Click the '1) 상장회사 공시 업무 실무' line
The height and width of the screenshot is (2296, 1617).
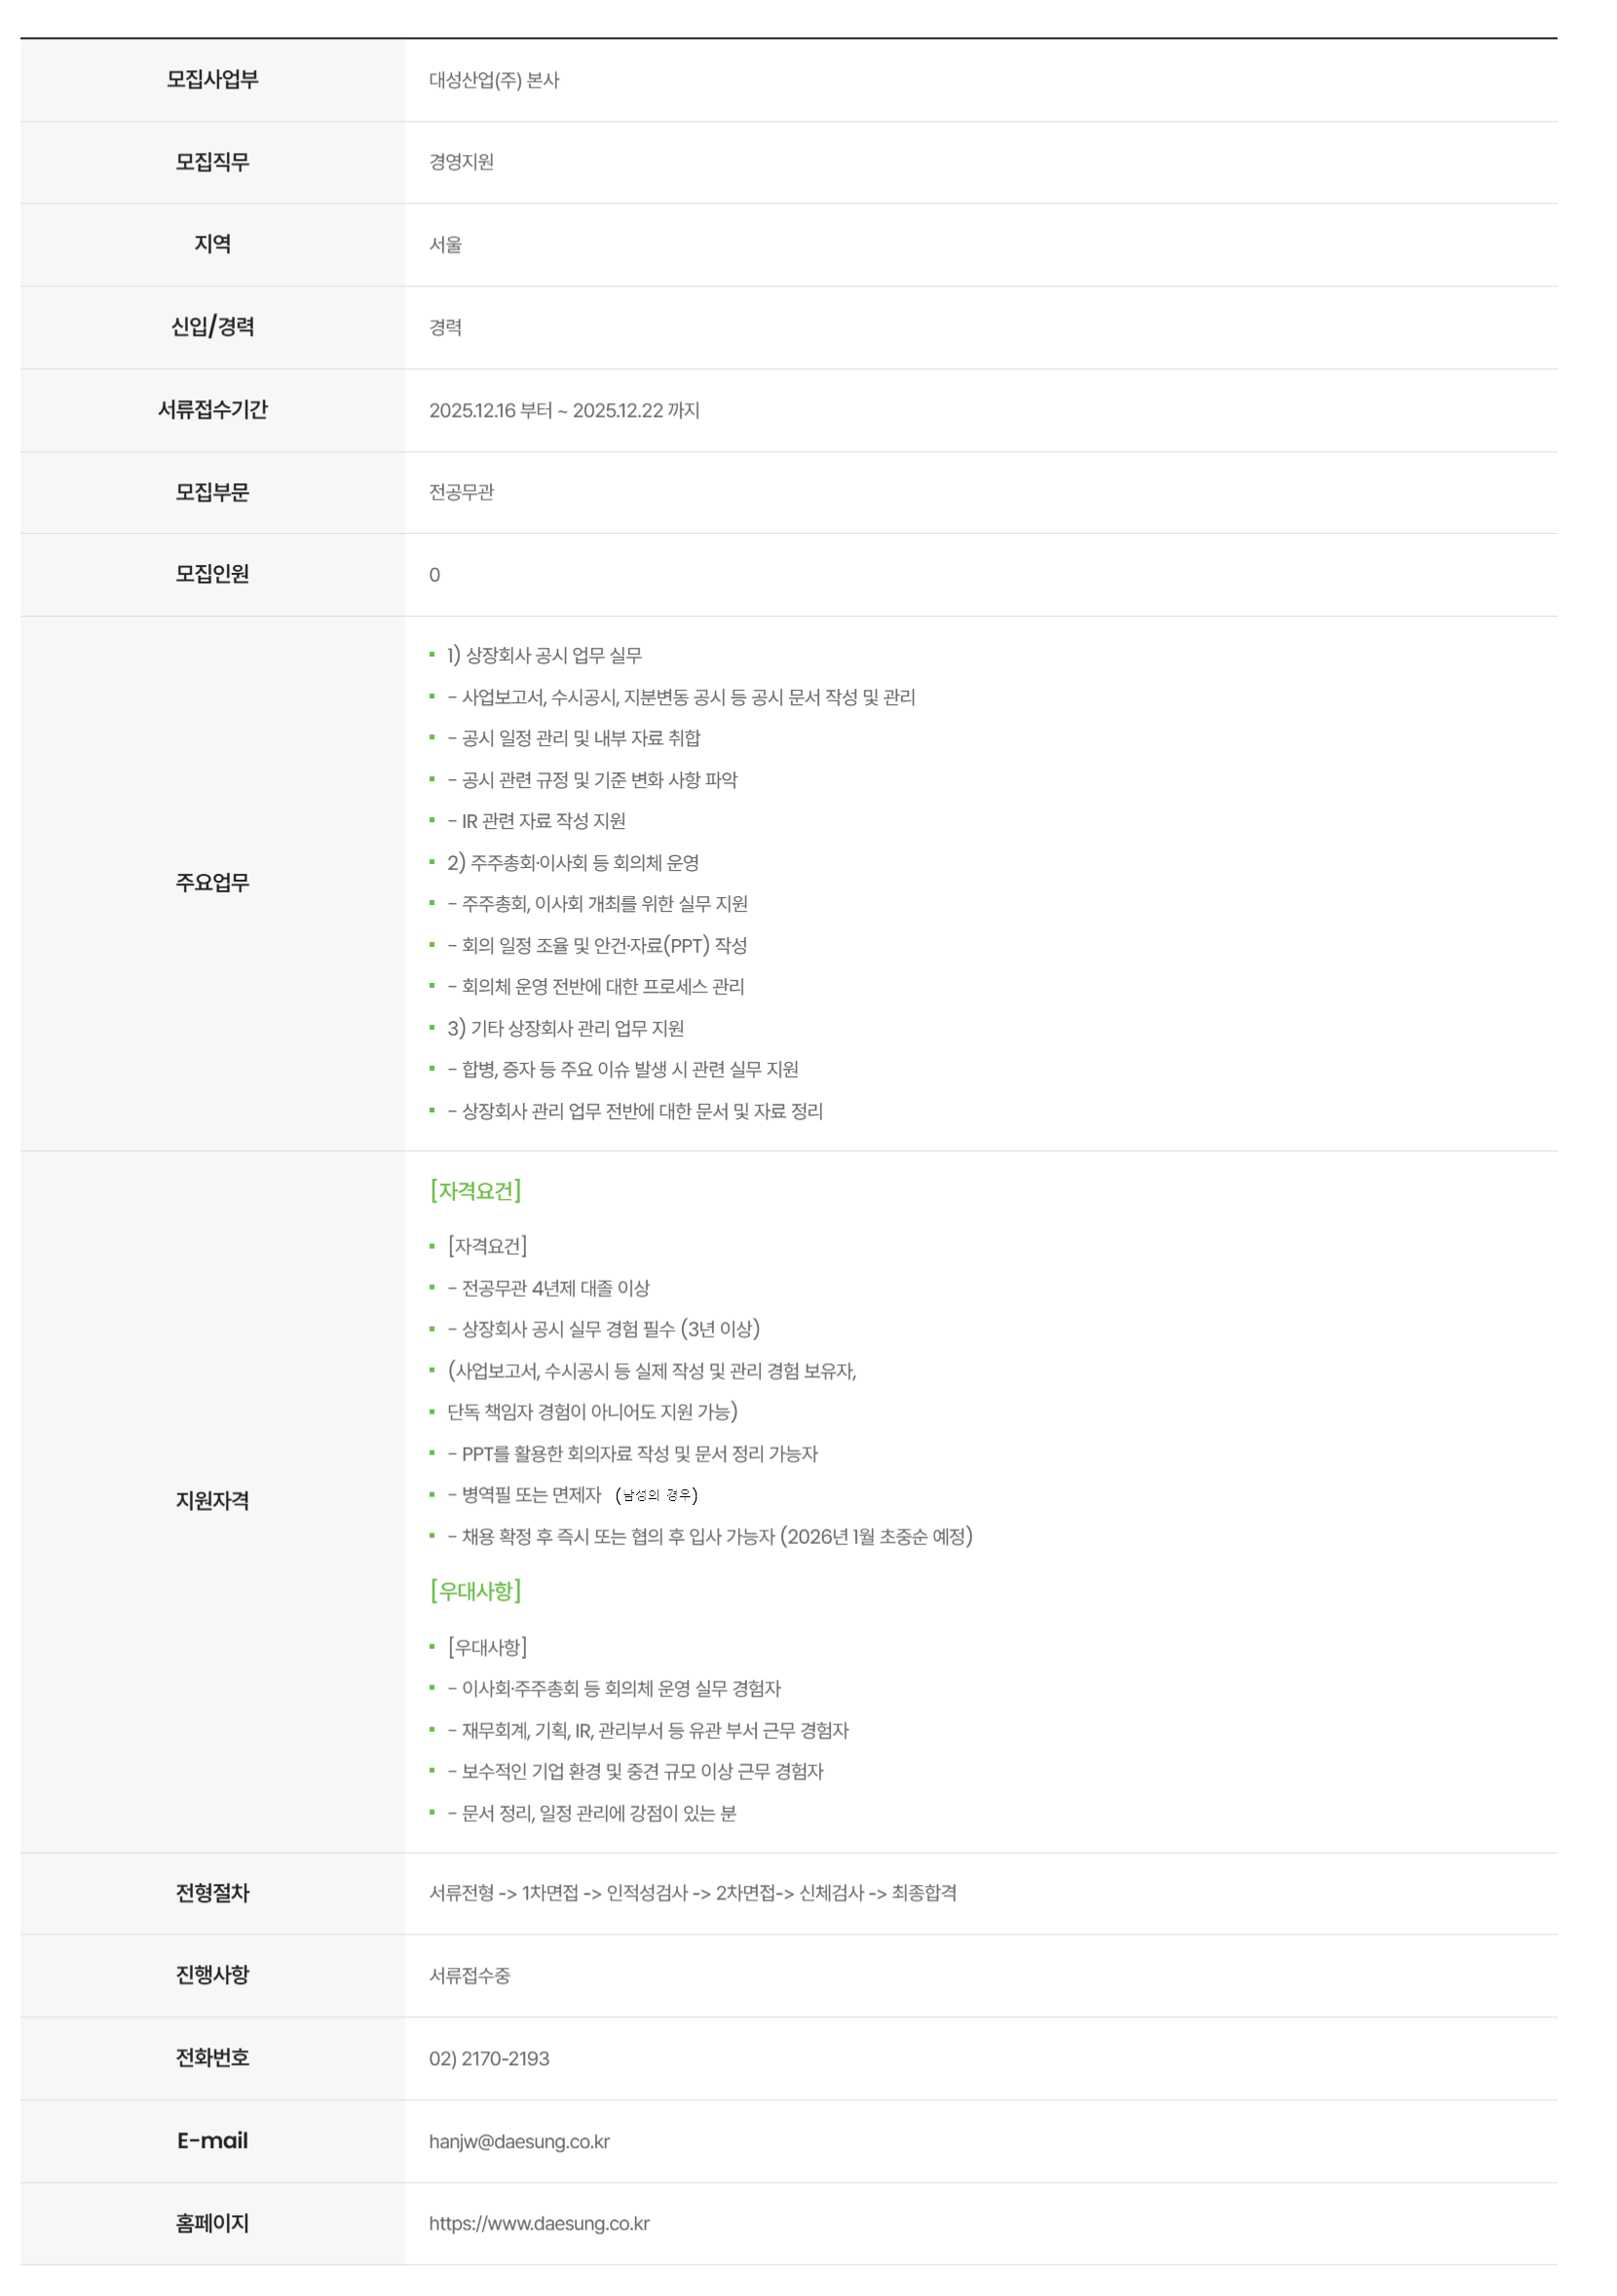544,655
